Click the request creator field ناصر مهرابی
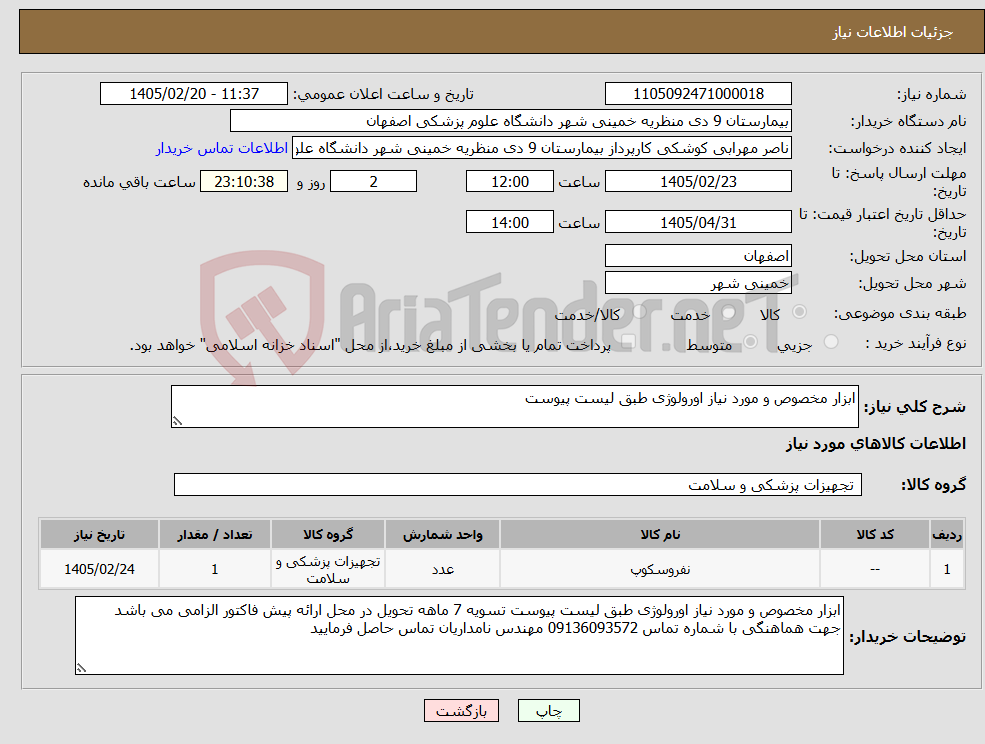This screenshot has height=744, width=985. 541,148
